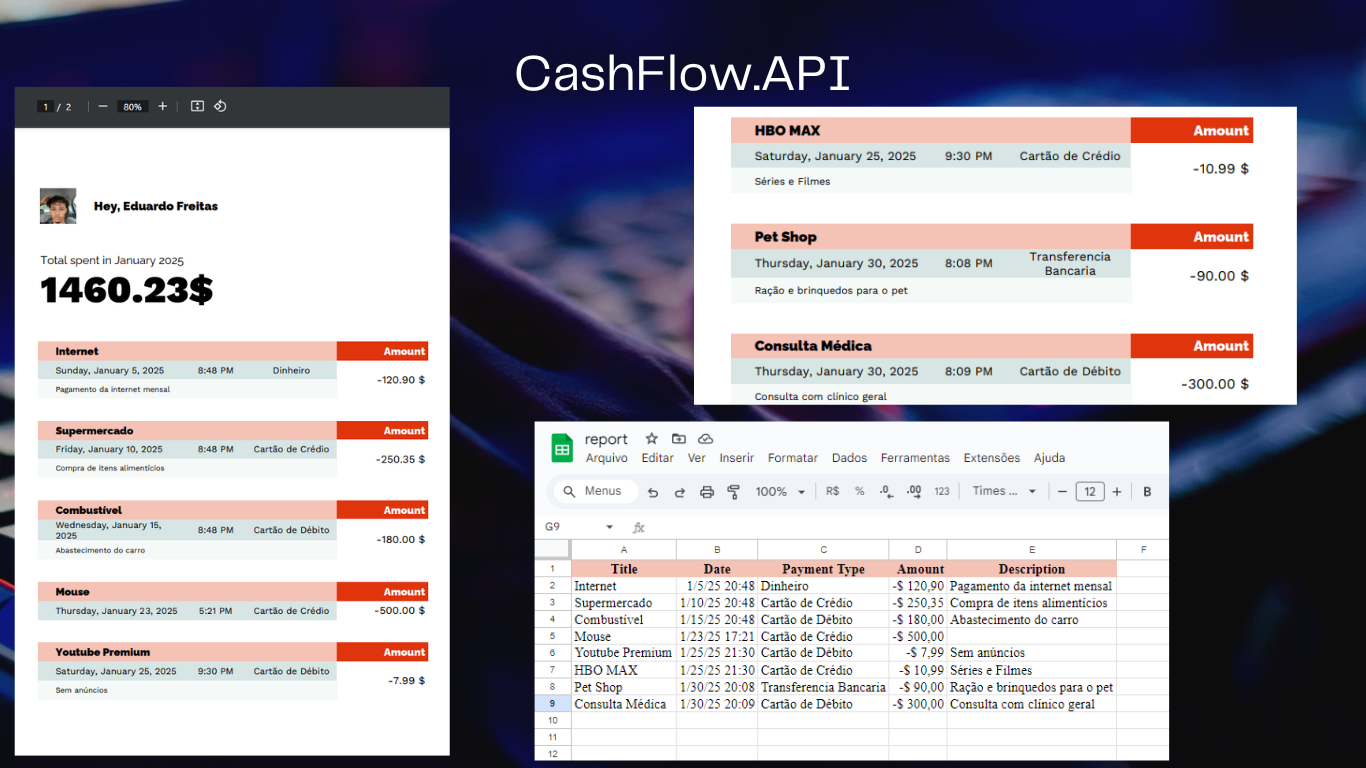Open the Google Sheets home icon
Screen dimensions: 1366x768
pyautogui.click(x=563, y=448)
